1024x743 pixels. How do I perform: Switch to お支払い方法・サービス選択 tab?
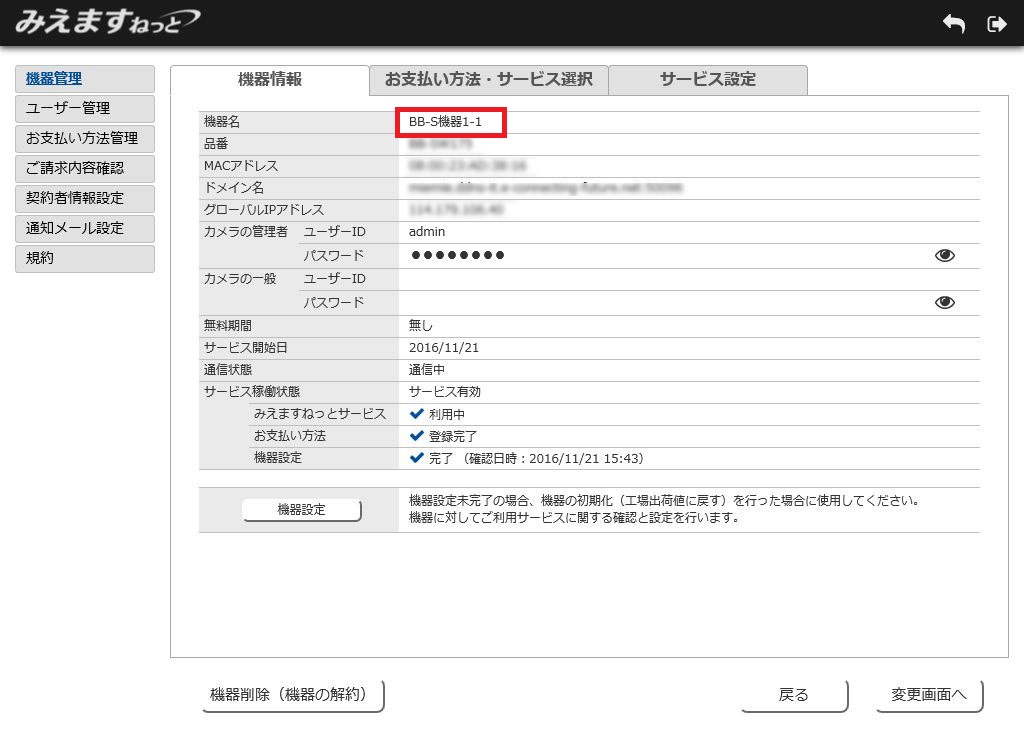(488, 80)
